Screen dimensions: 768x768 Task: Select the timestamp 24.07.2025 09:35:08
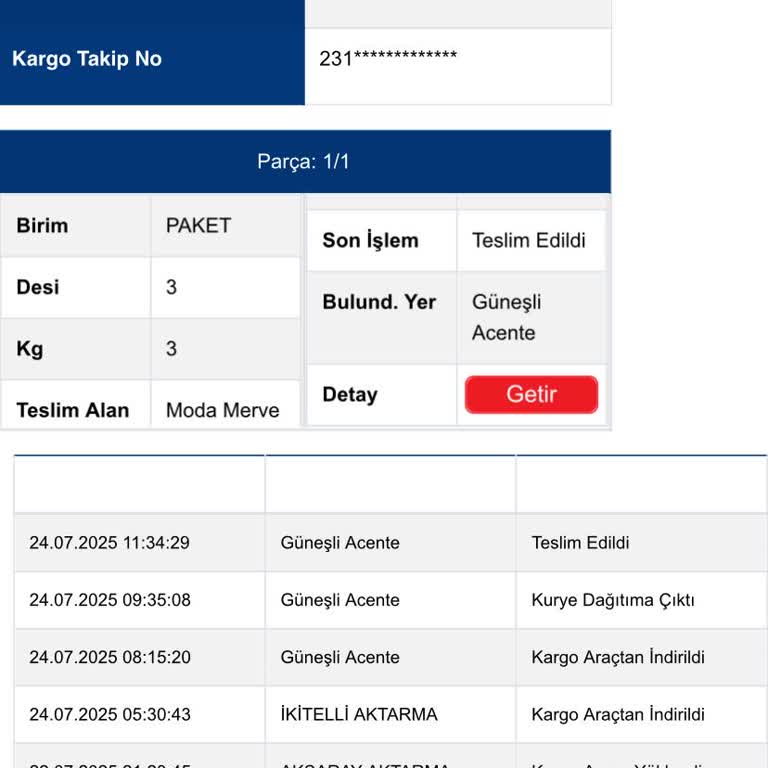click(x=110, y=600)
